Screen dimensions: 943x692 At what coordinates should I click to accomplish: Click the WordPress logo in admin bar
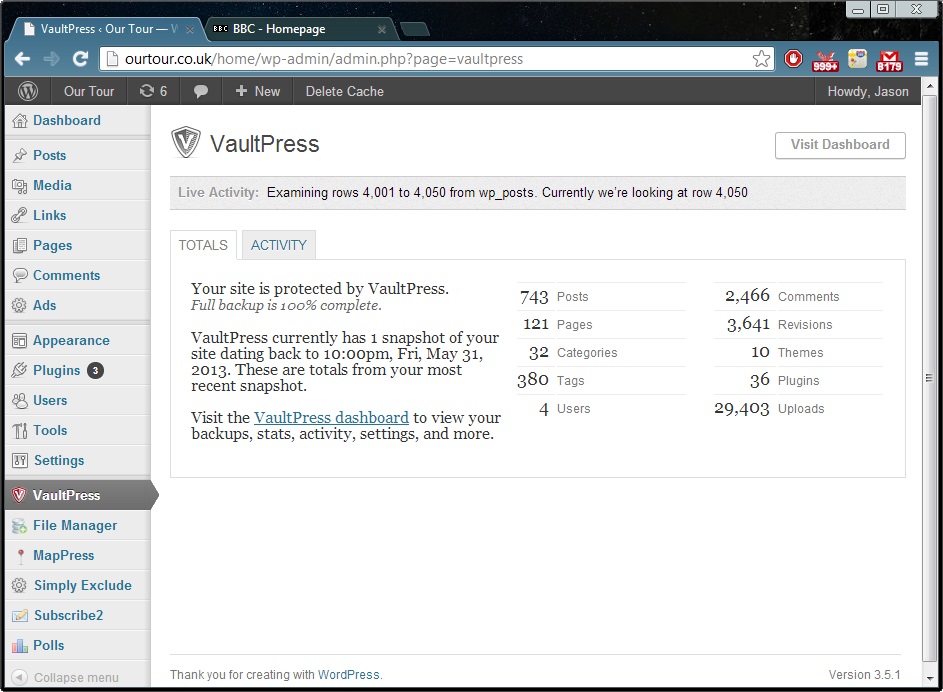click(28, 91)
